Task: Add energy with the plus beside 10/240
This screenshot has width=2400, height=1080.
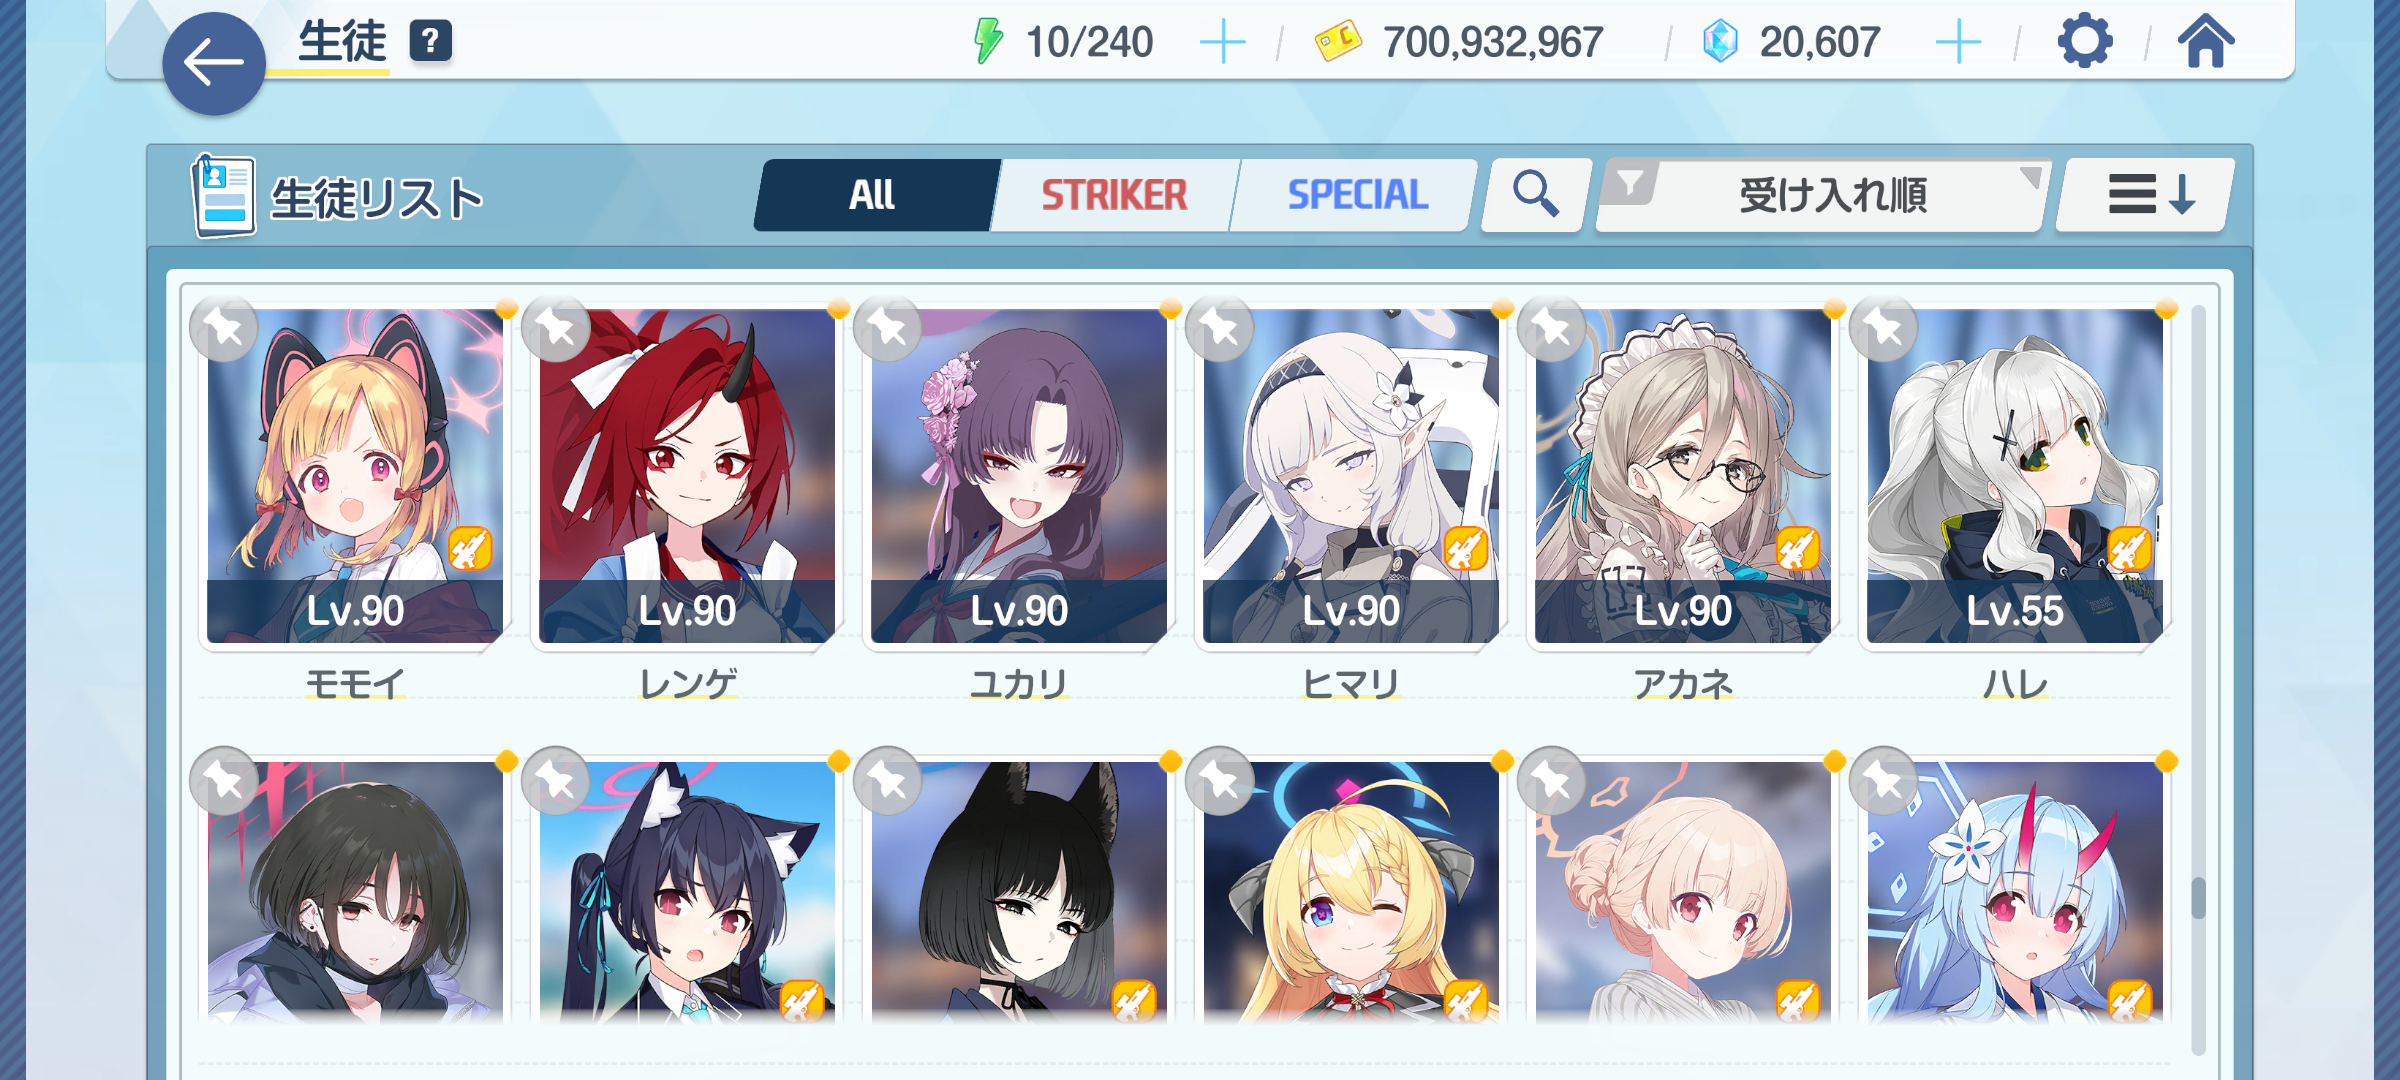Action: (x=1222, y=43)
